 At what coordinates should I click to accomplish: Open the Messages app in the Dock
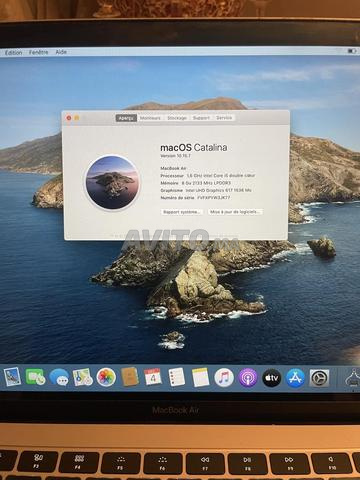(59, 377)
